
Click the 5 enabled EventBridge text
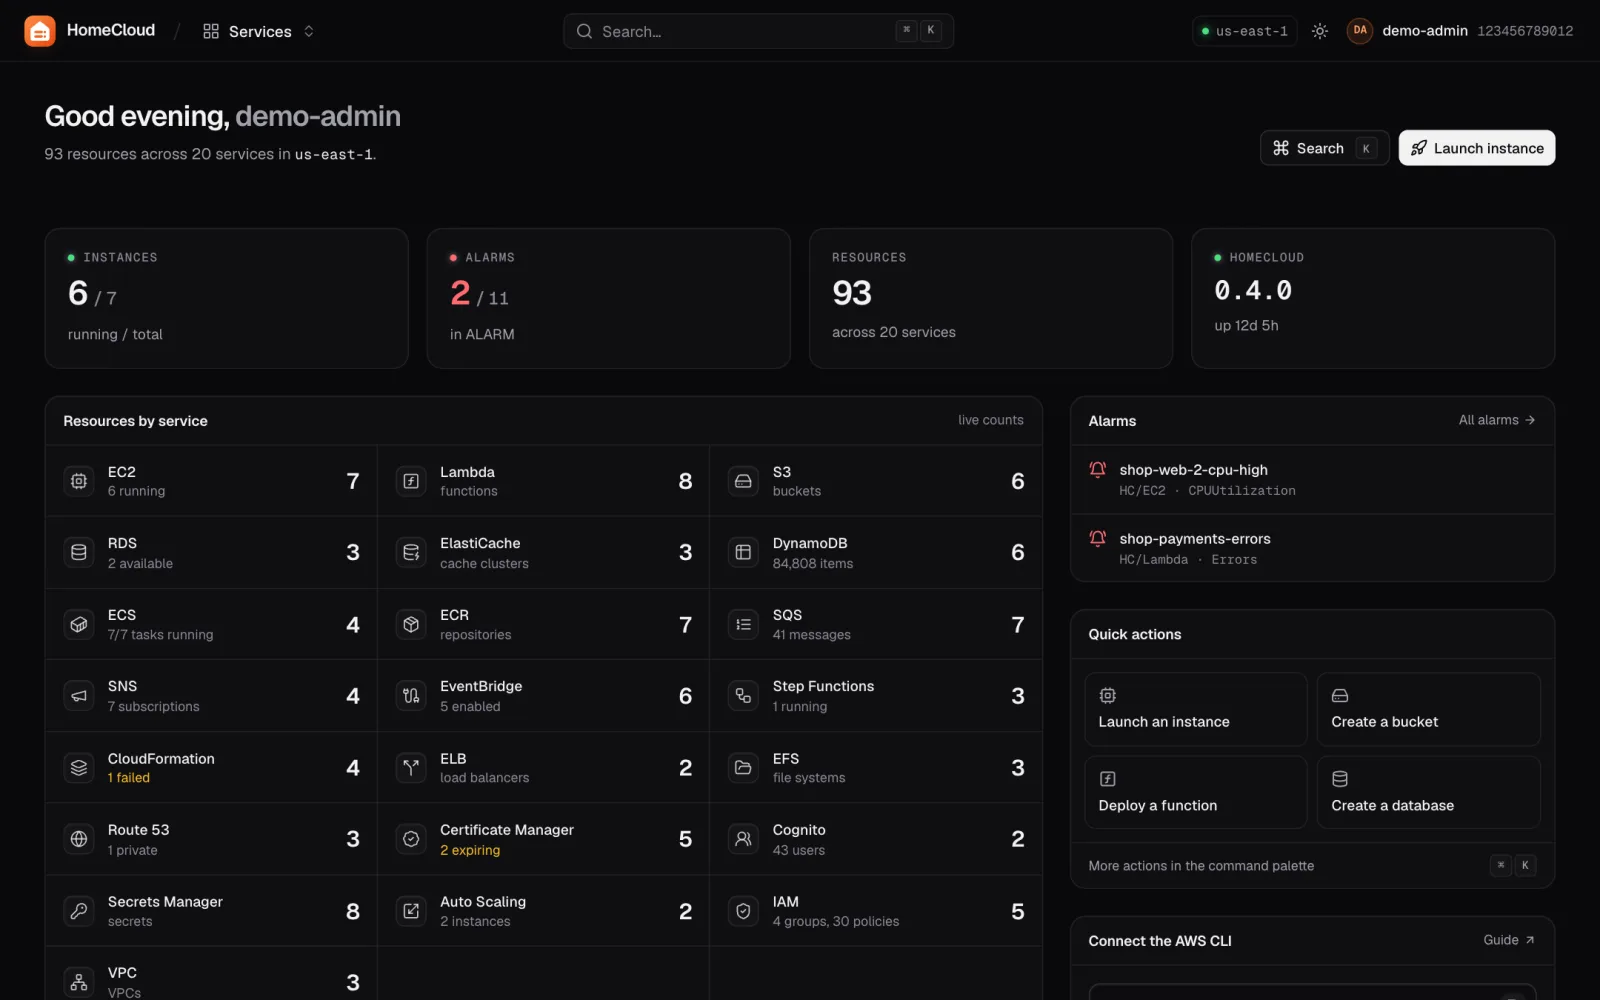(x=470, y=707)
